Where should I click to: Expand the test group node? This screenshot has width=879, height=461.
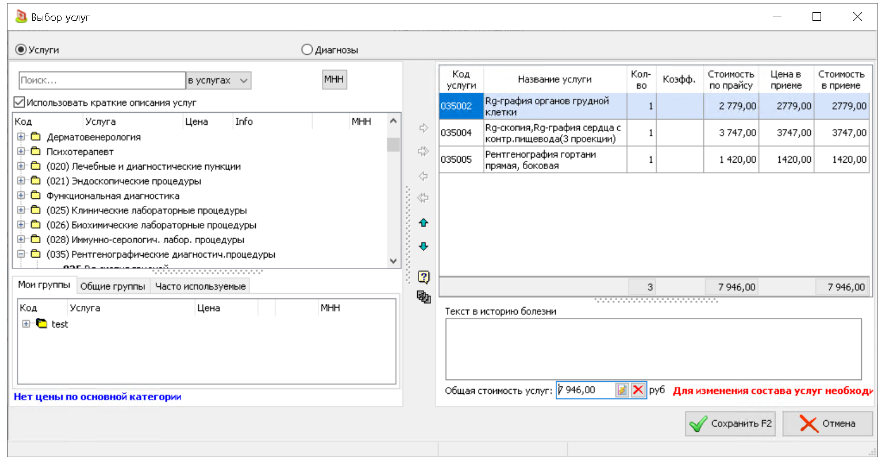pos(25,324)
